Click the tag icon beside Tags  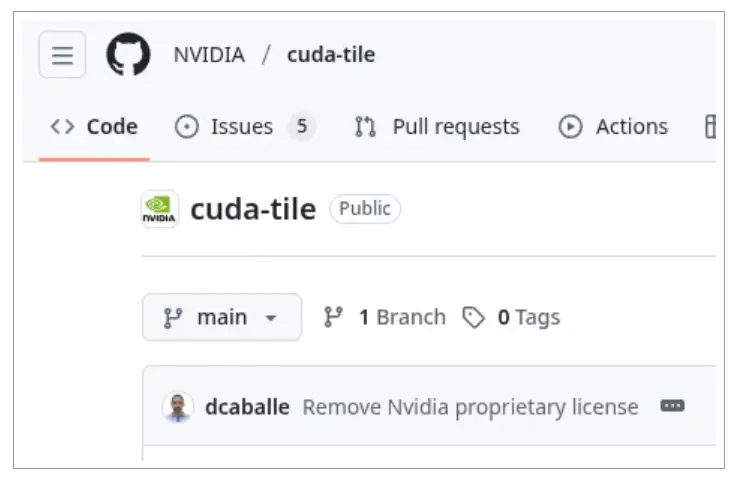tap(473, 317)
